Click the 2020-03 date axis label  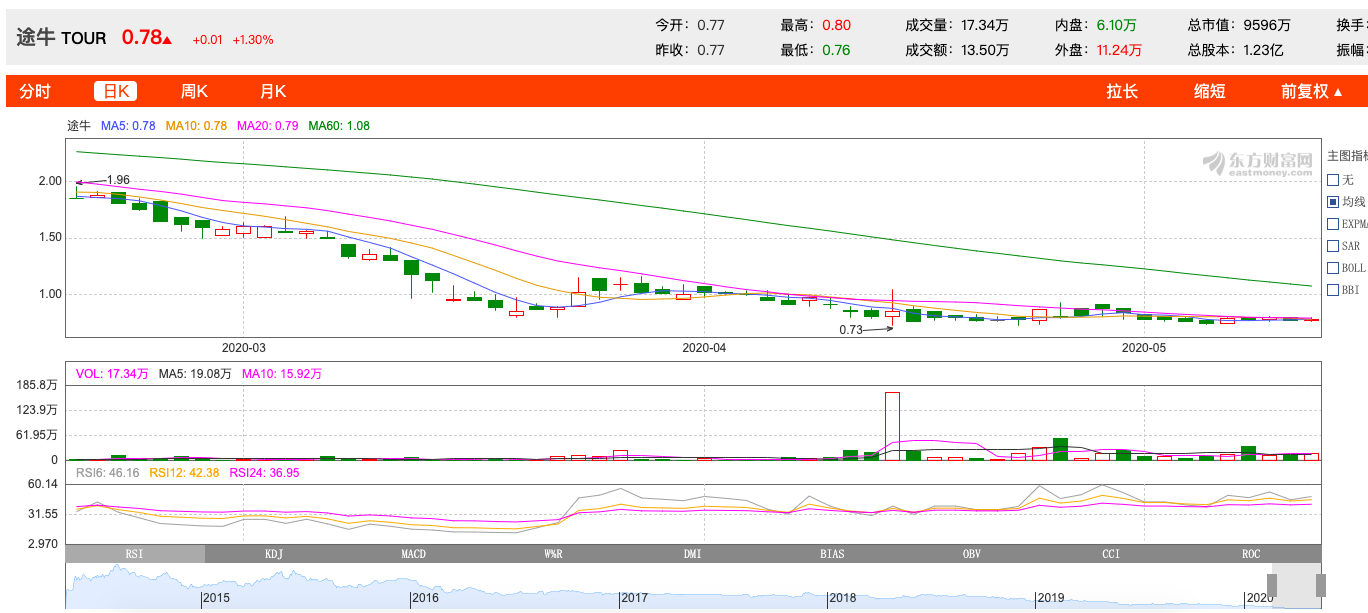(244, 348)
